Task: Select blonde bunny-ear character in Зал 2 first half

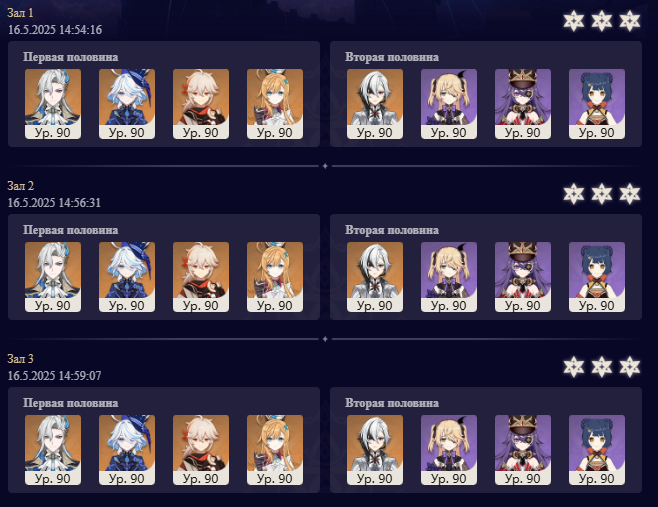Action: click(275, 277)
